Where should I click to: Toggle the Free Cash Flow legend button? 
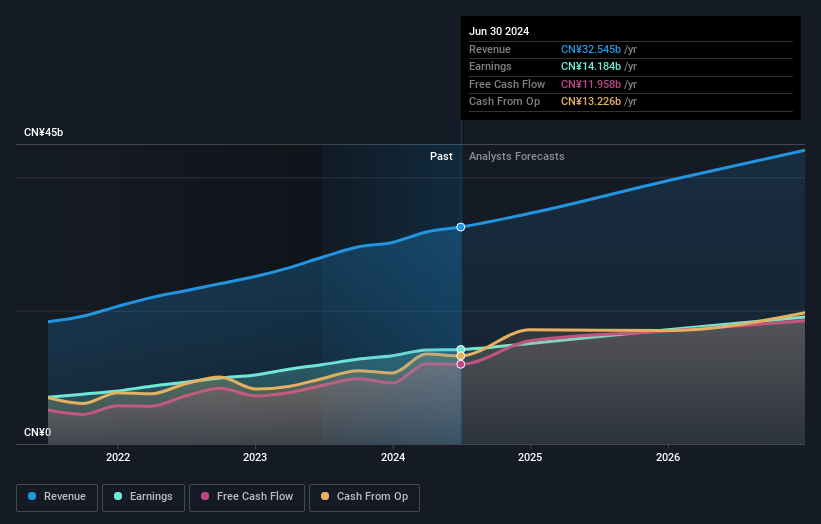click(247, 497)
